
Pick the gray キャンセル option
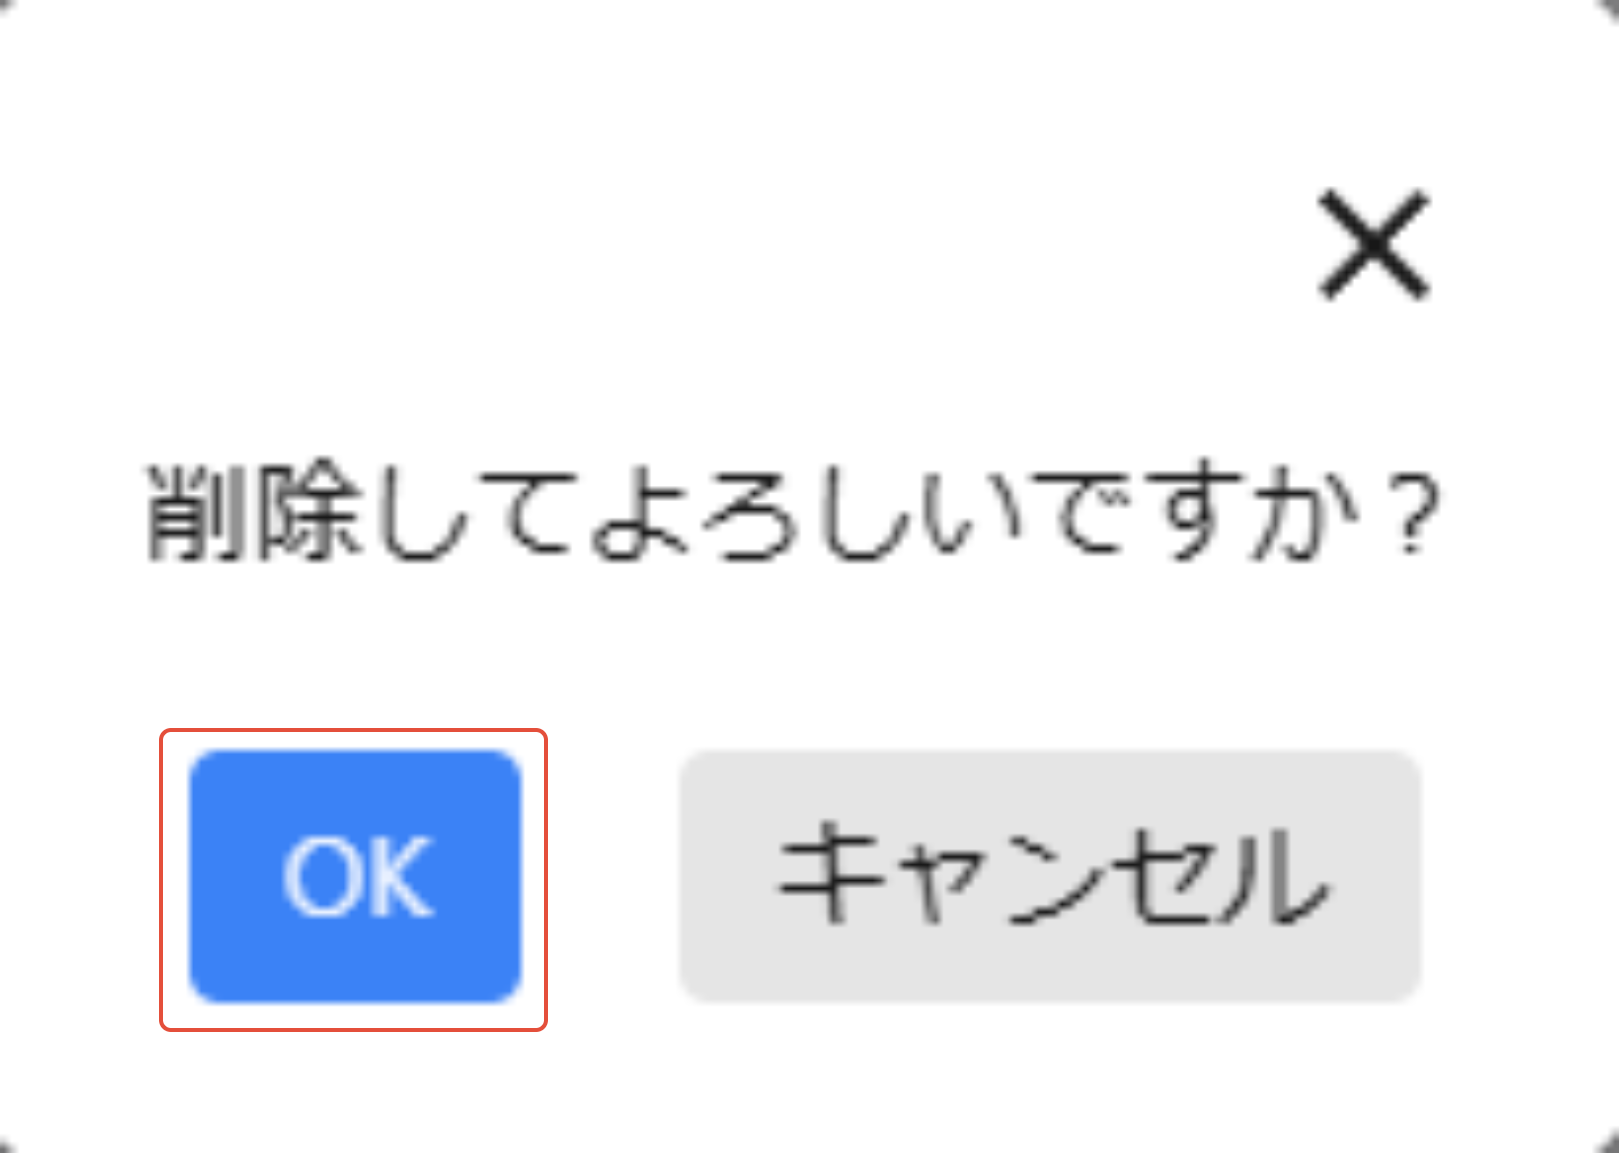coord(1050,877)
